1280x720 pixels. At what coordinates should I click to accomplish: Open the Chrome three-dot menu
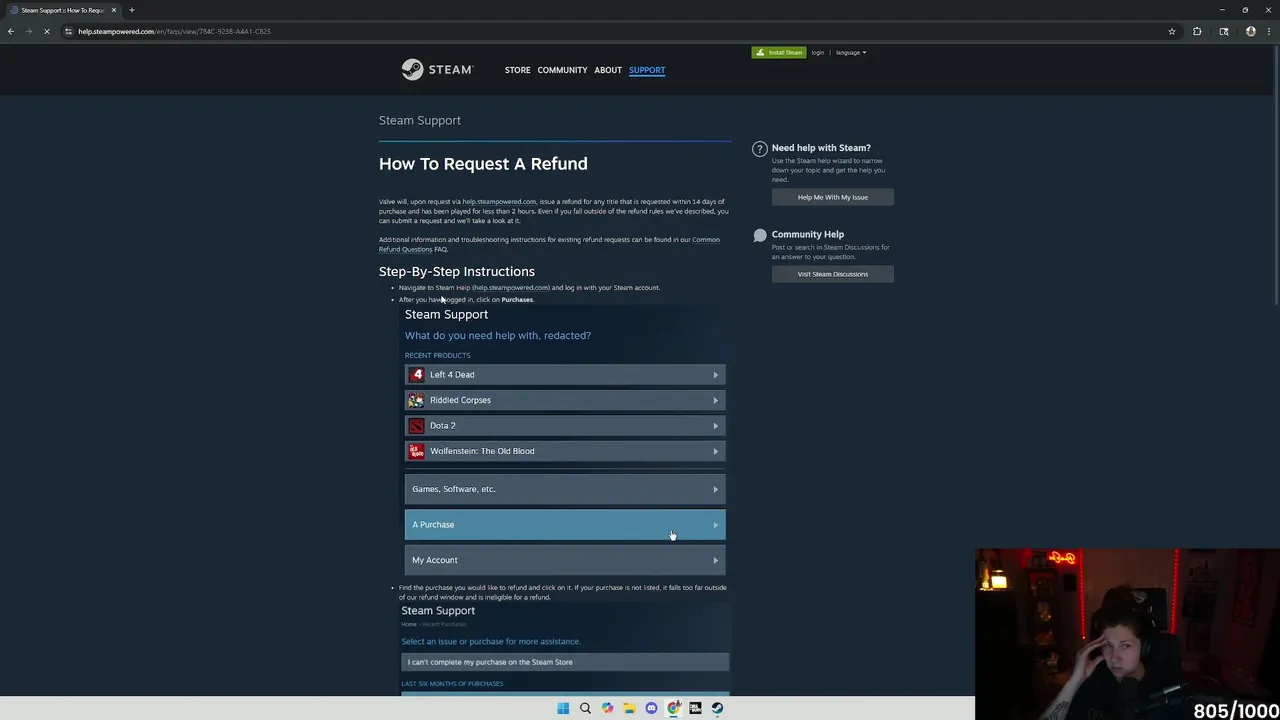pos(1268,31)
